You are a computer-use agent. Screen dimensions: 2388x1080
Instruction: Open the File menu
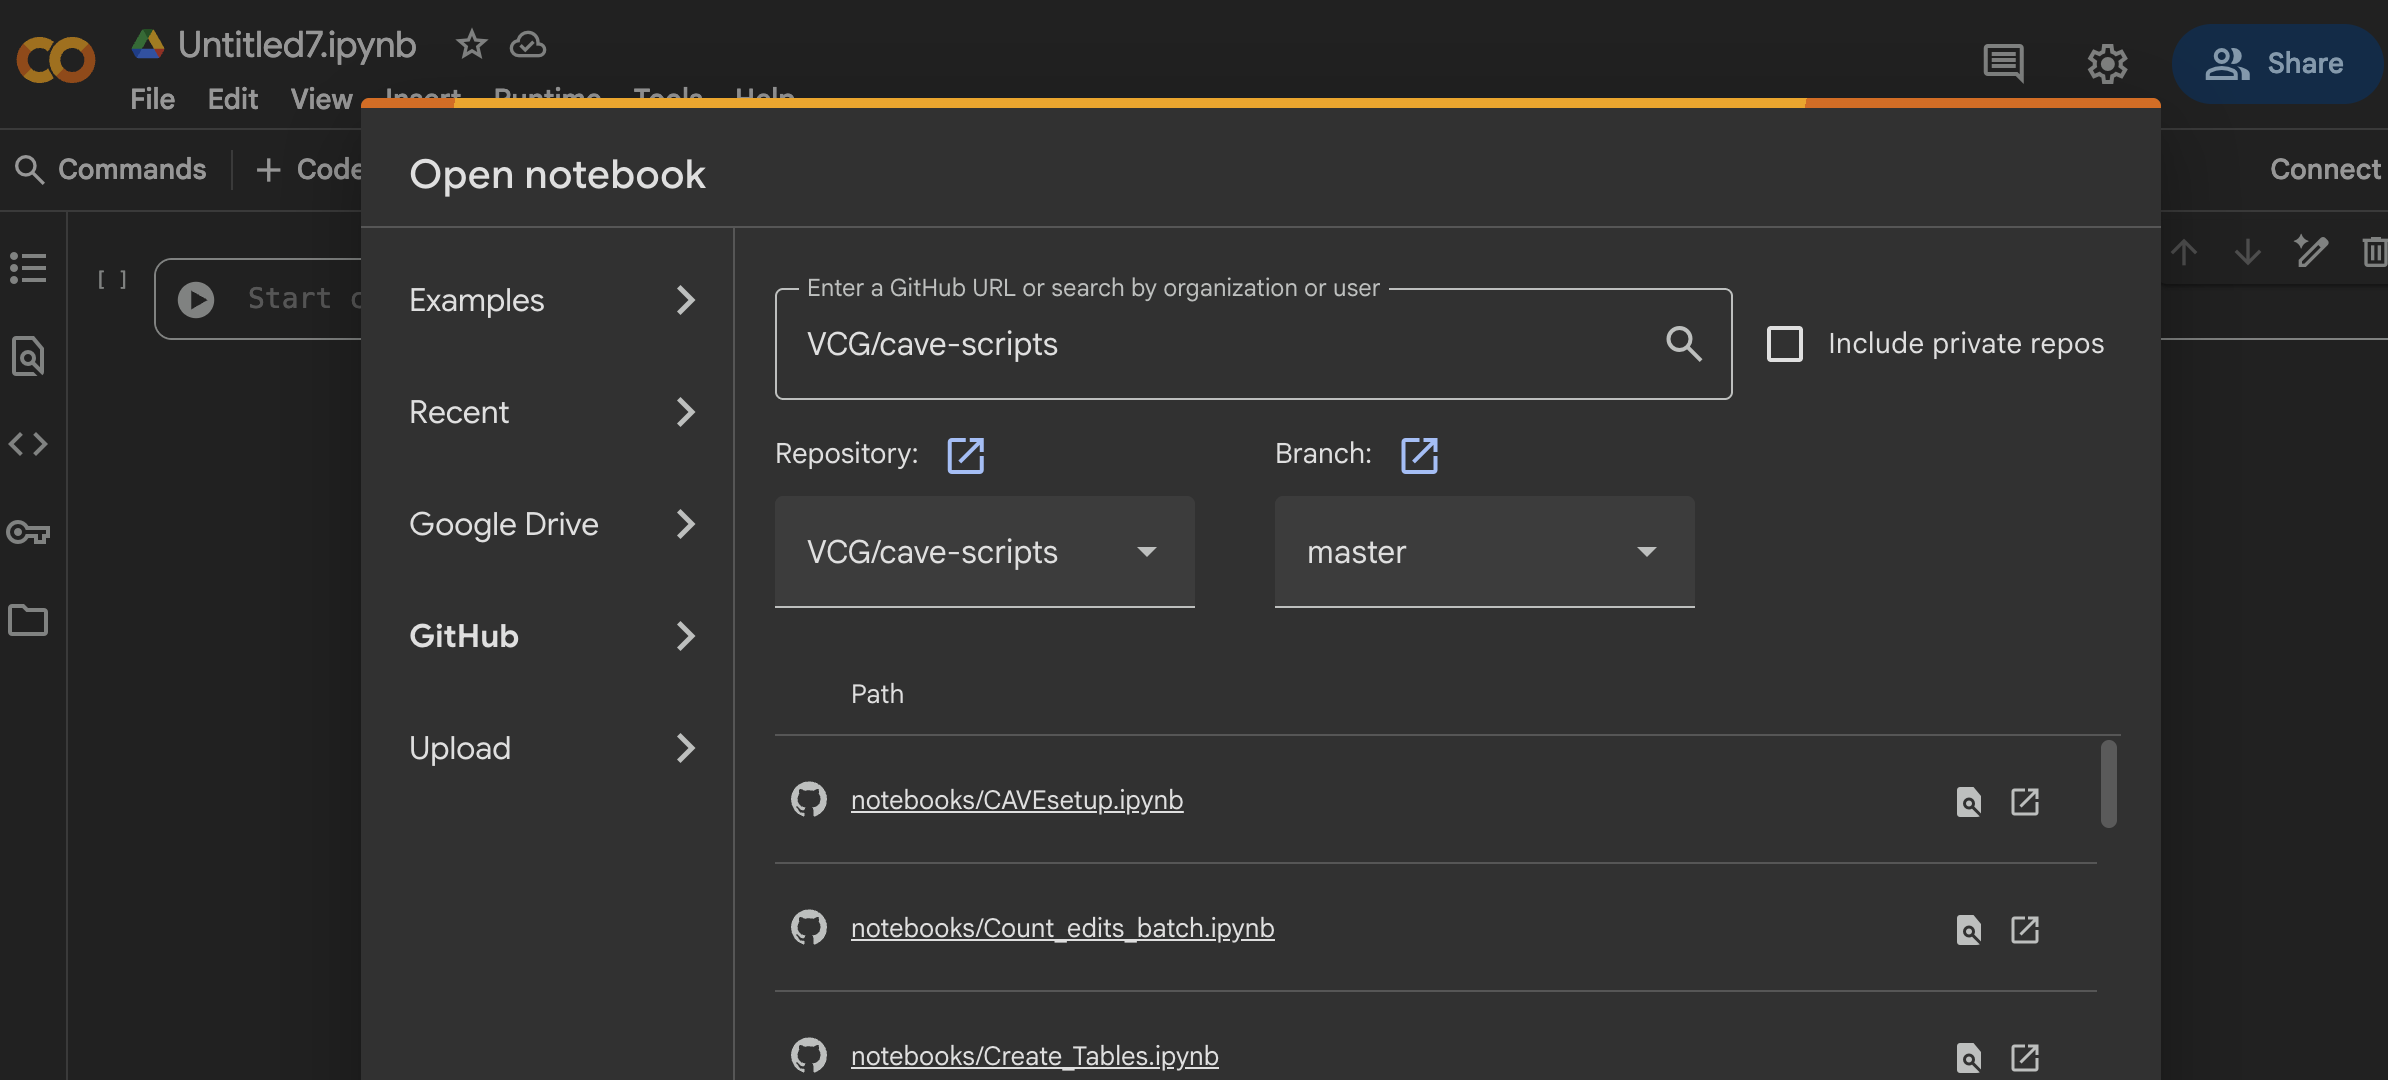point(152,99)
